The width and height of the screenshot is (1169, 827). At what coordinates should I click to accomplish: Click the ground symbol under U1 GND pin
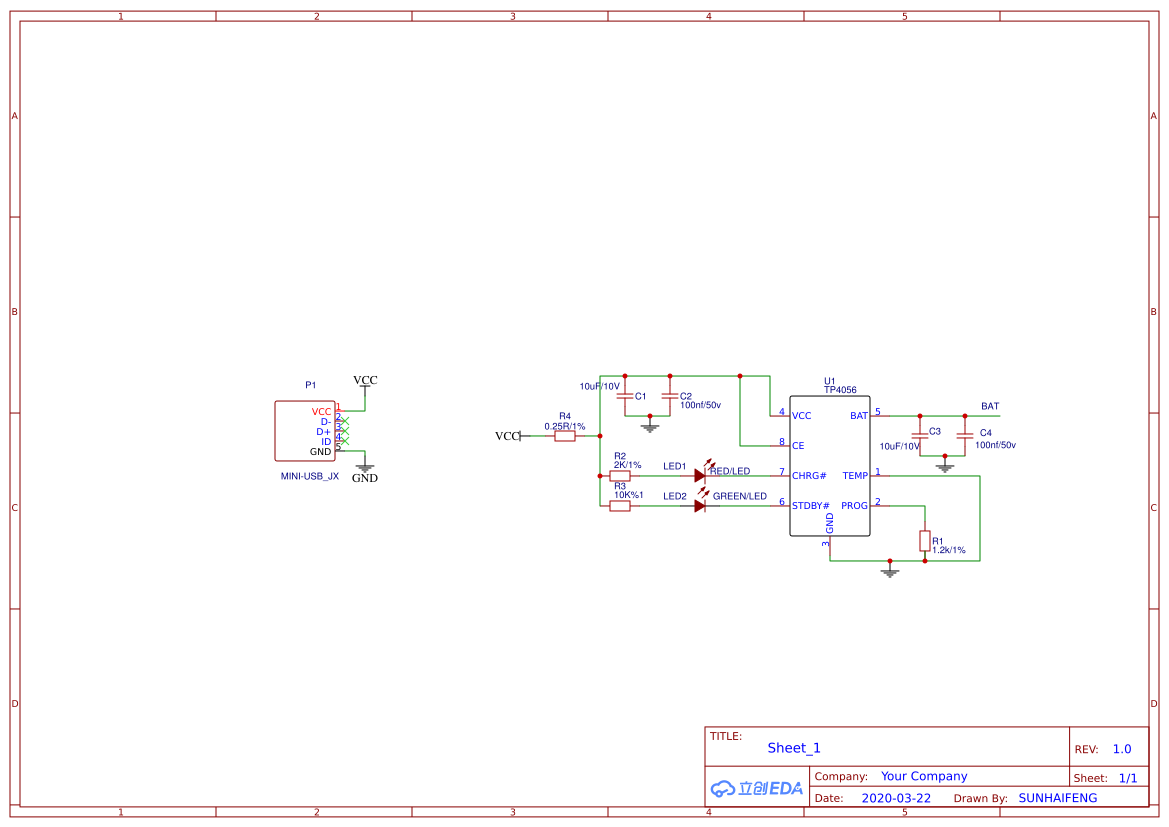tap(889, 572)
